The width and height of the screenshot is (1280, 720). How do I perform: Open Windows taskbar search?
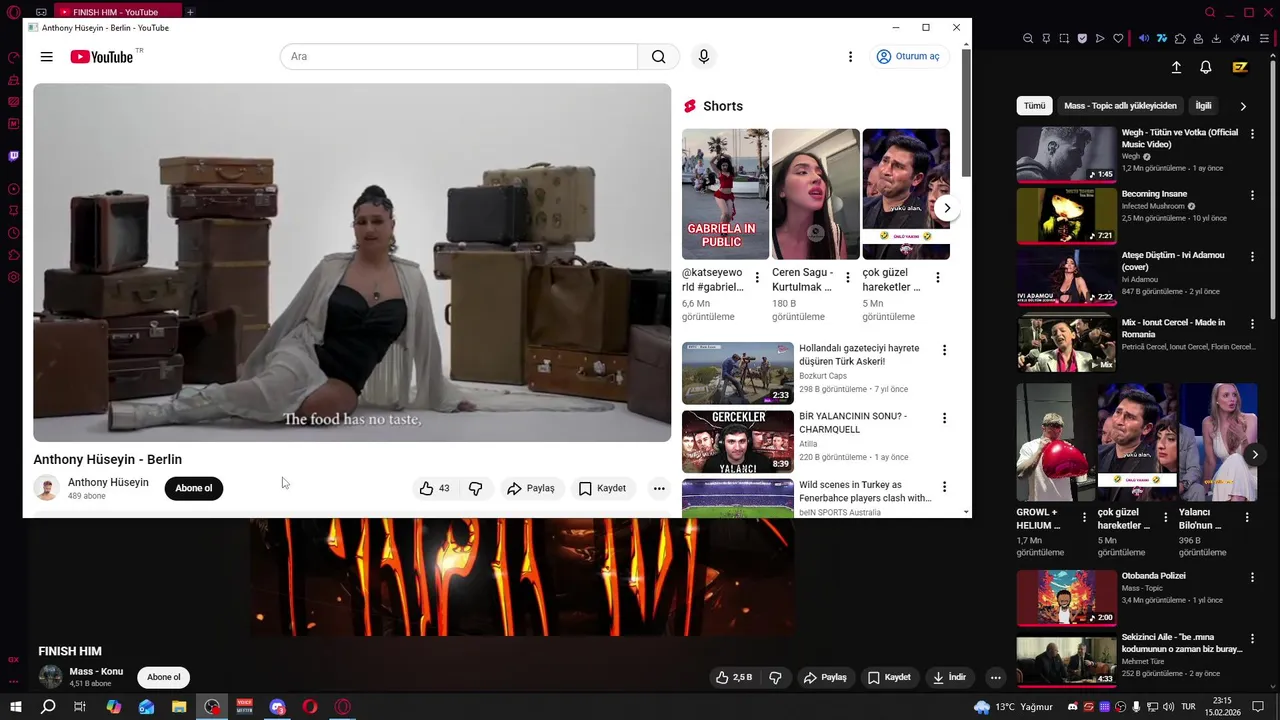click(x=48, y=707)
